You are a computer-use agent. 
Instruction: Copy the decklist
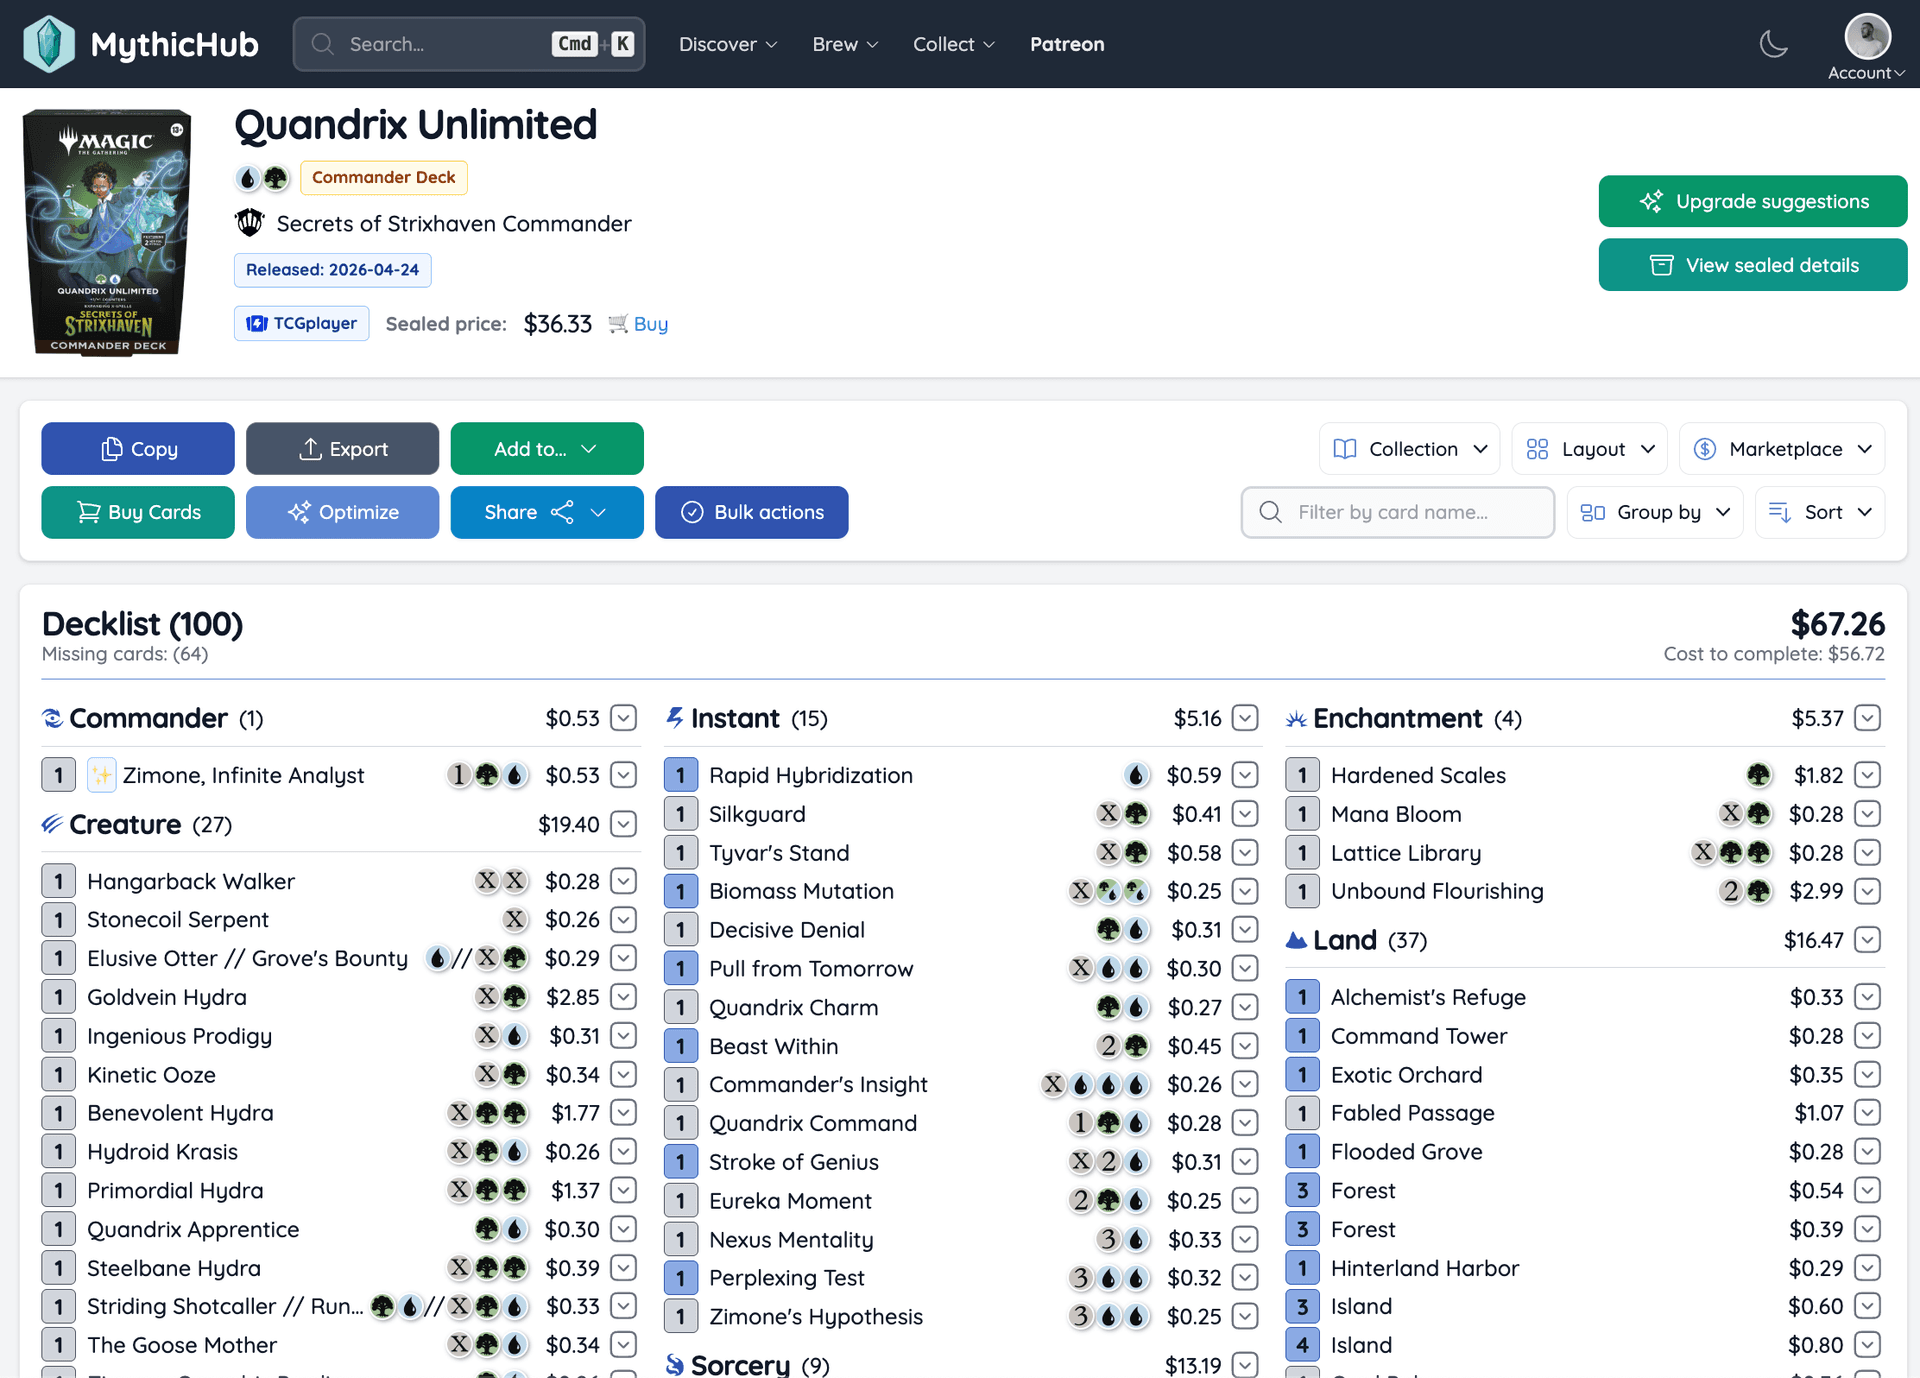pyautogui.click(x=138, y=449)
